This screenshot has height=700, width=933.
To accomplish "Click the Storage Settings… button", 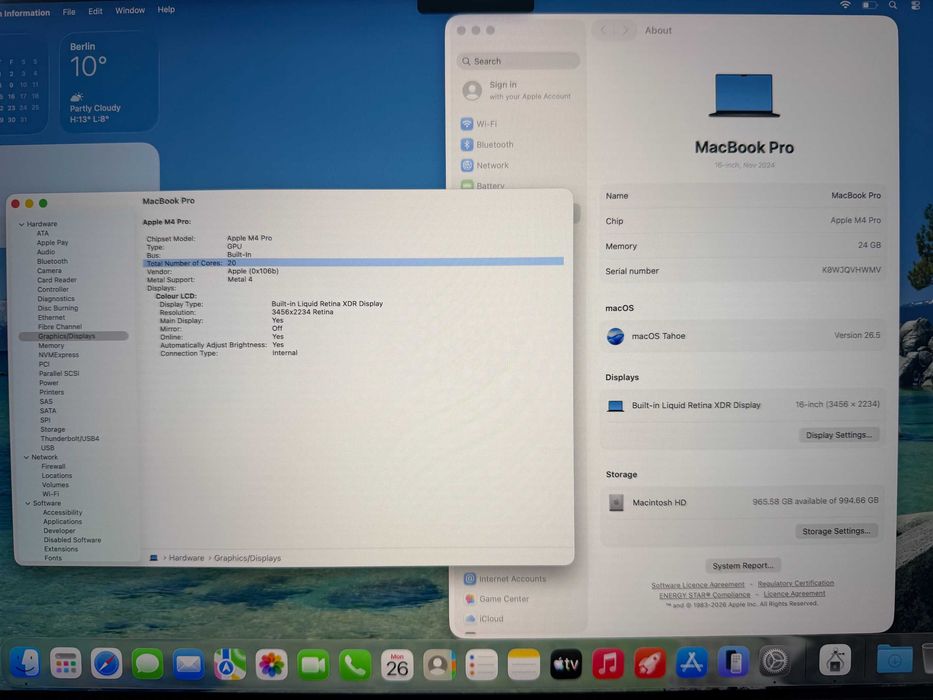I will click(836, 531).
